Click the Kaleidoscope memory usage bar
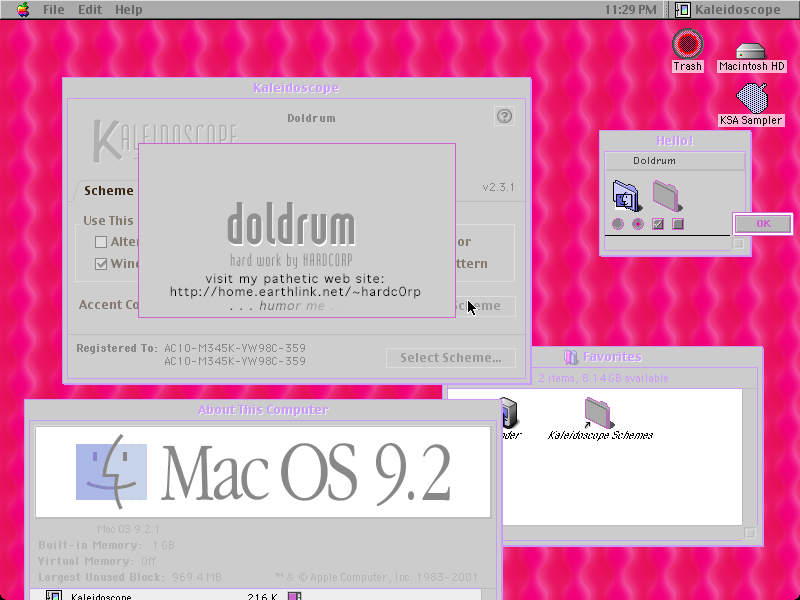This screenshot has width=800, height=600. coord(295,596)
